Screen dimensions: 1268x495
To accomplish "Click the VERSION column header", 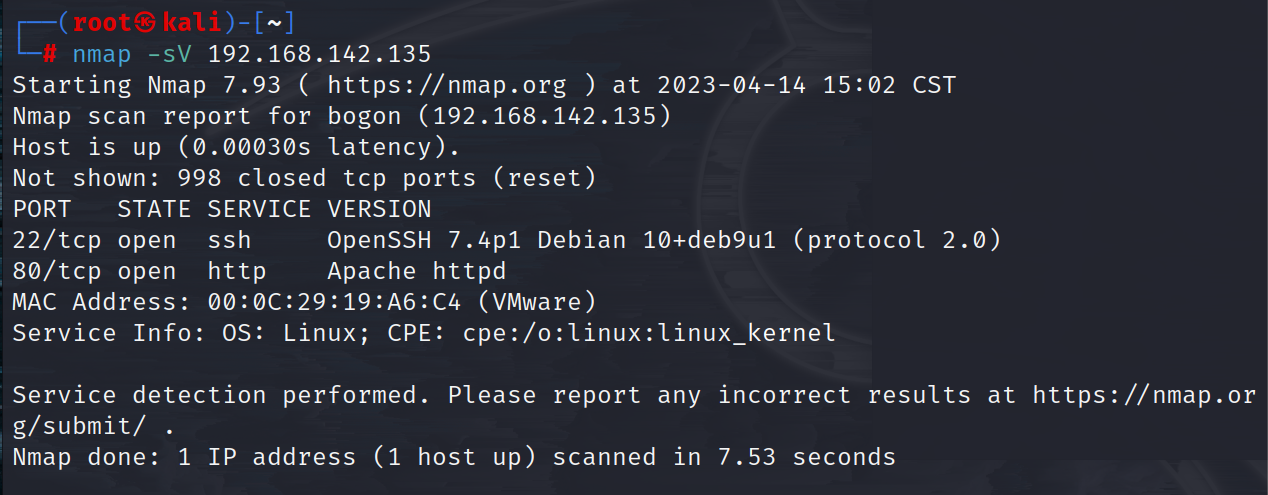I will [379, 209].
